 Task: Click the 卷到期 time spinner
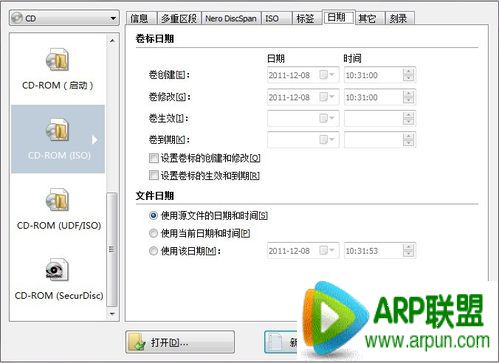pyautogui.click(x=408, y=140)
